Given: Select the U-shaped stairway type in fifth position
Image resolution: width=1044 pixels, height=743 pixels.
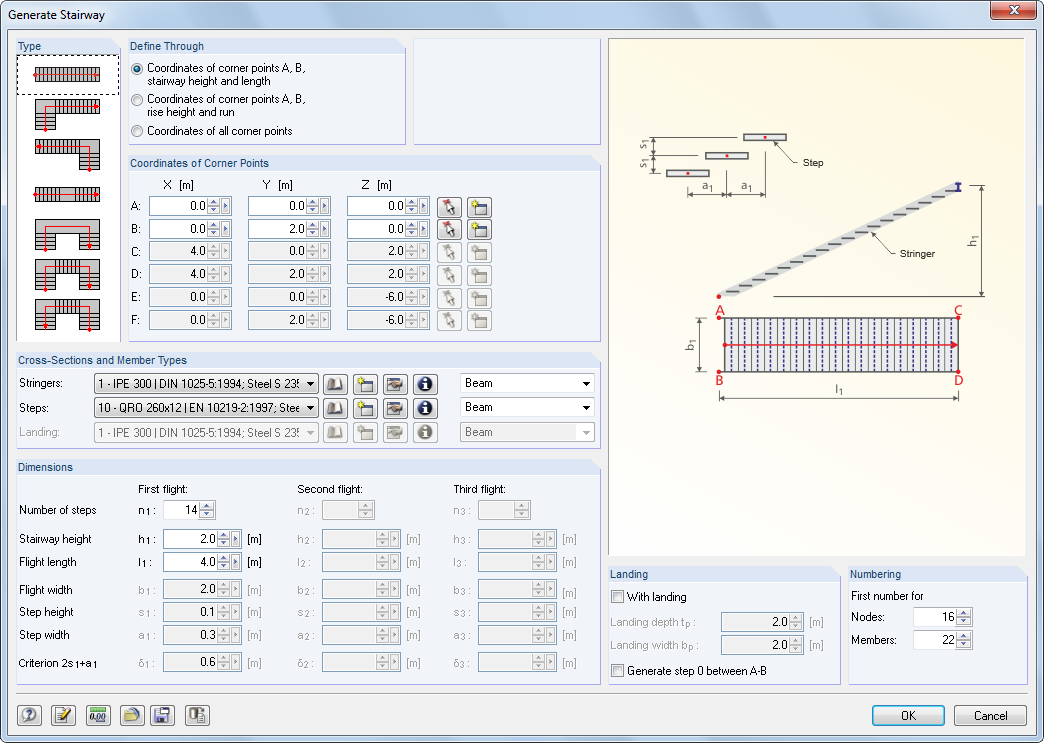Looking at the screenshot, I should [x=67, y=235].
